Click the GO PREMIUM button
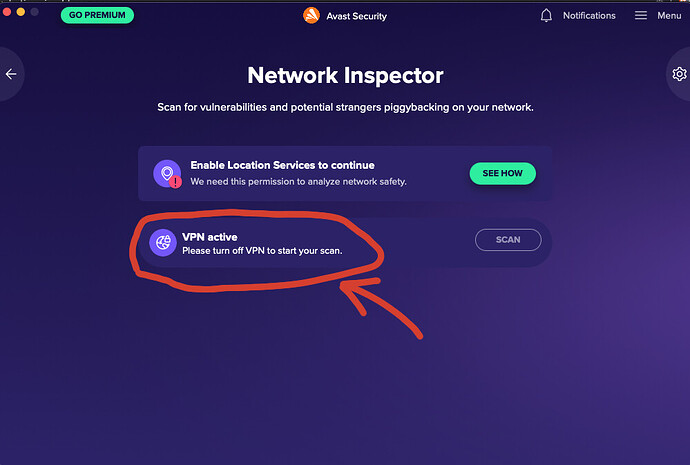690x465 pixels. point(97,15)
